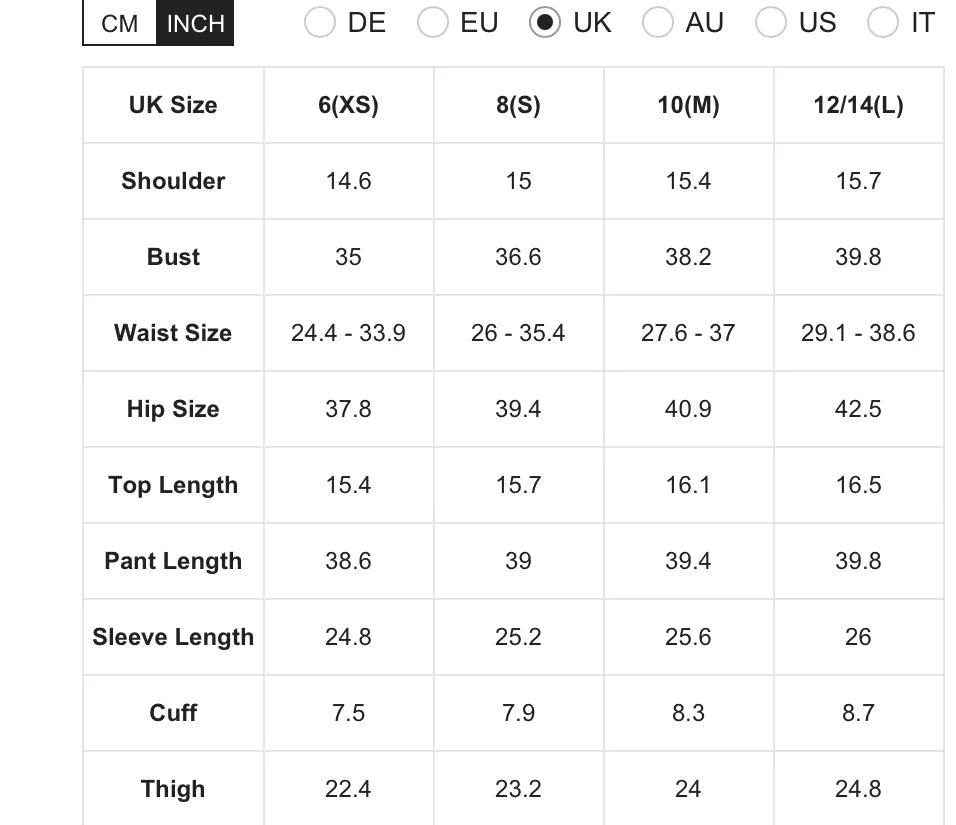Select the UK sizing standard
This screenshot has height=825, width=956.
click(x=545, y=22)
